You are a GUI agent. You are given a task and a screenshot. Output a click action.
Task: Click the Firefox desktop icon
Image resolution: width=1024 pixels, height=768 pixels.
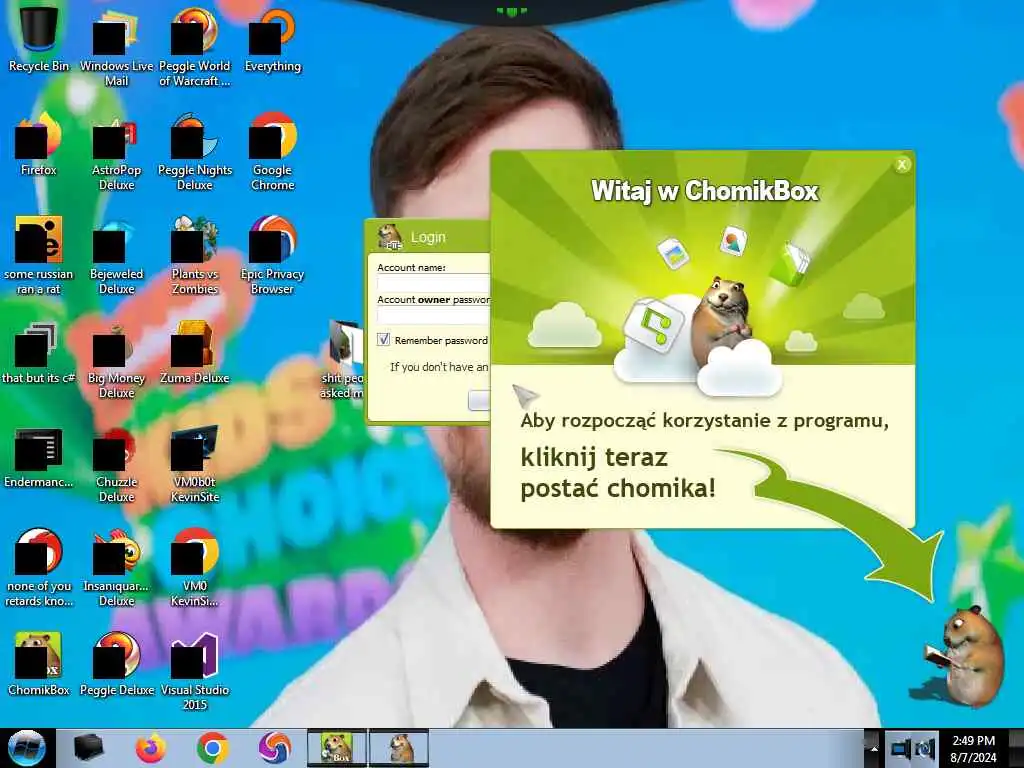coord(39,144)
